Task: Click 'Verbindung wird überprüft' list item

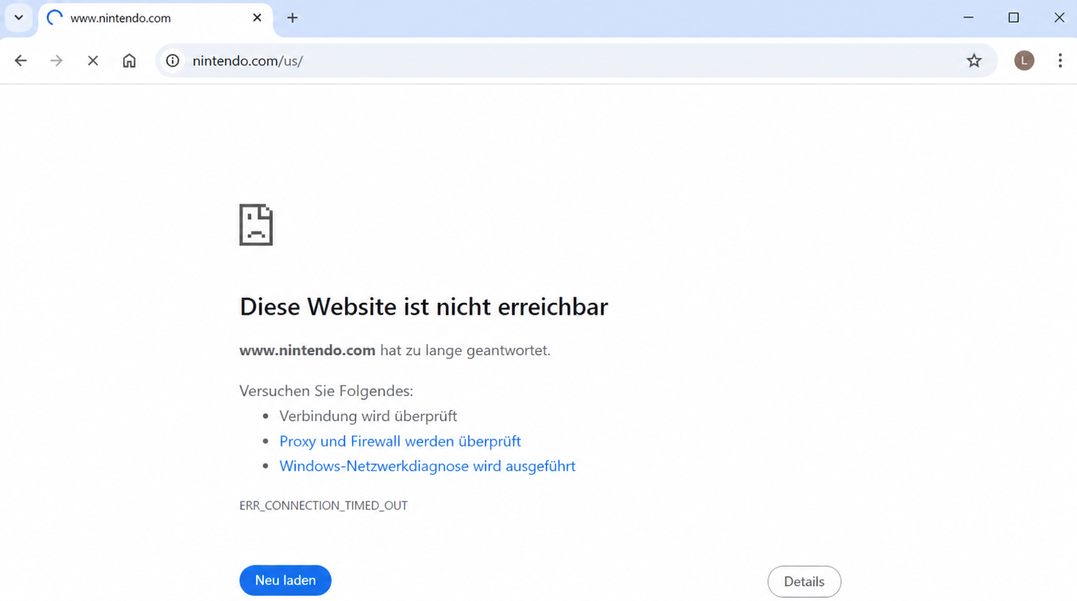Action: tap(368, 416)
